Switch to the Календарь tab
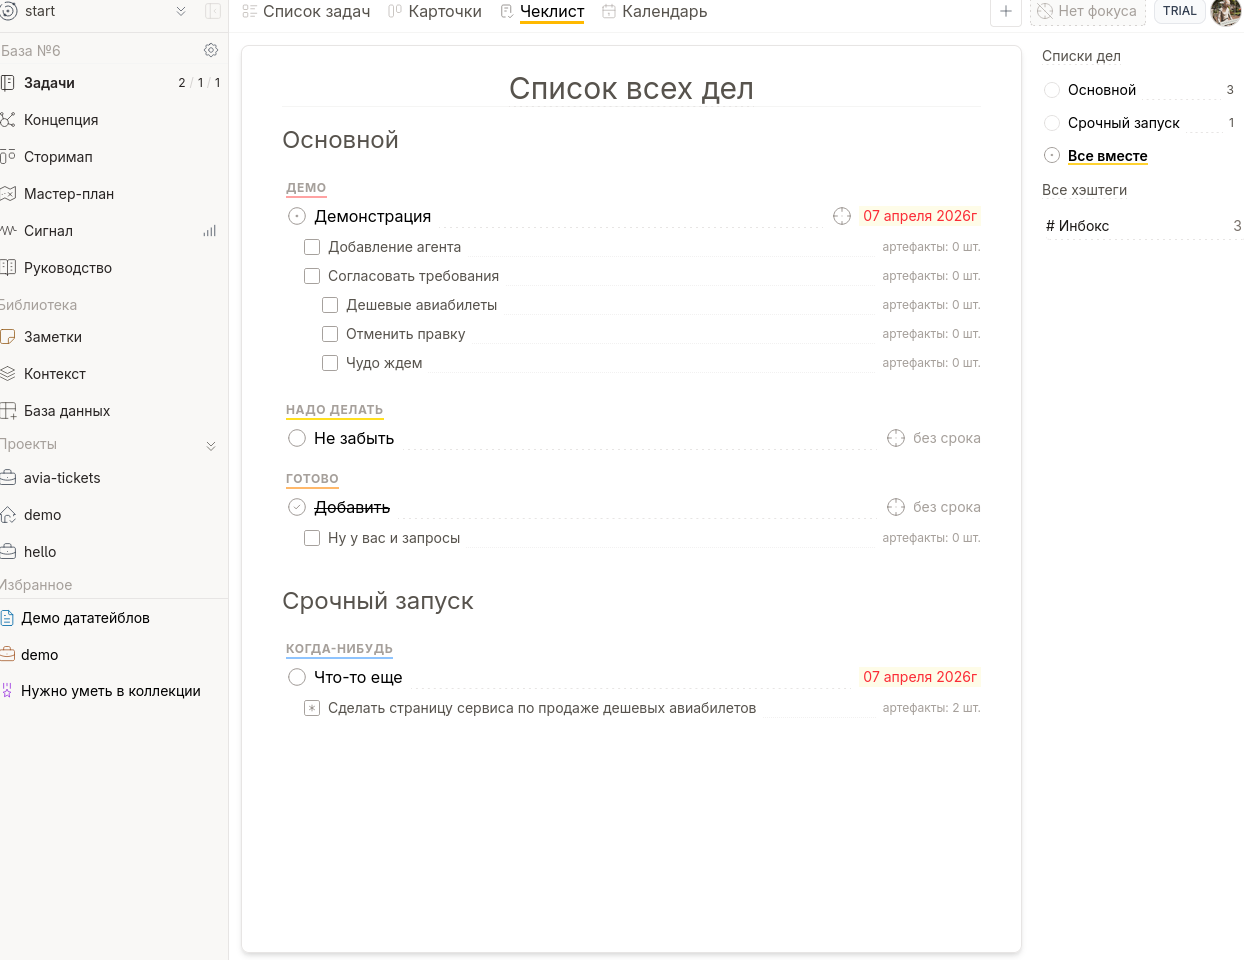 (654, 11)
